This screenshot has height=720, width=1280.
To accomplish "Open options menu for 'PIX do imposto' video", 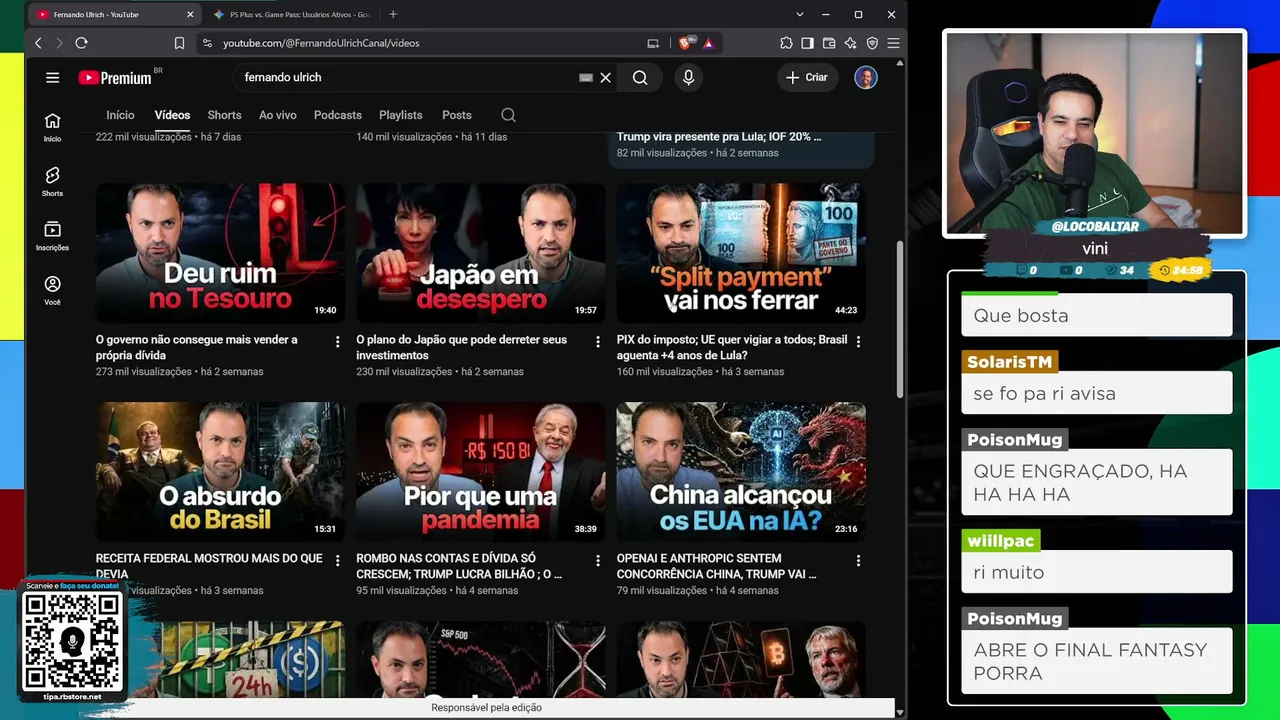I will 858,342.
